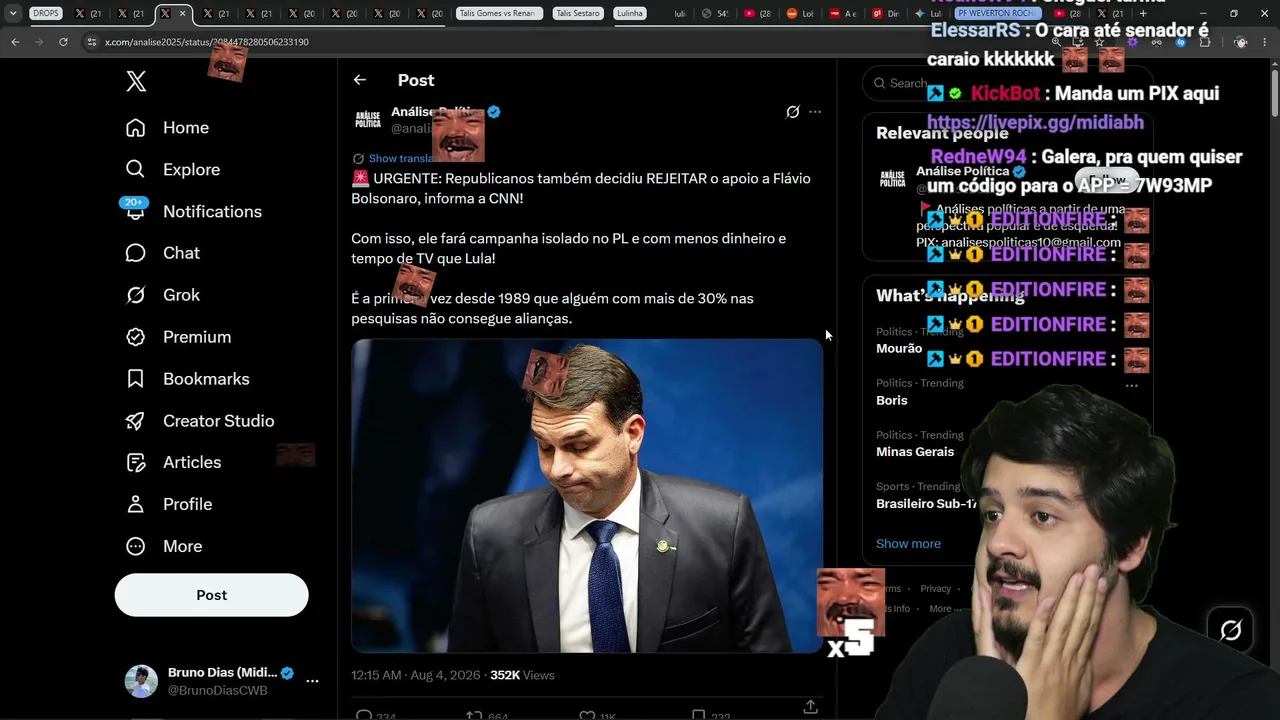Click the Privacy footer link
This screenshot has height=720, width=1280.
pos(936,589)
